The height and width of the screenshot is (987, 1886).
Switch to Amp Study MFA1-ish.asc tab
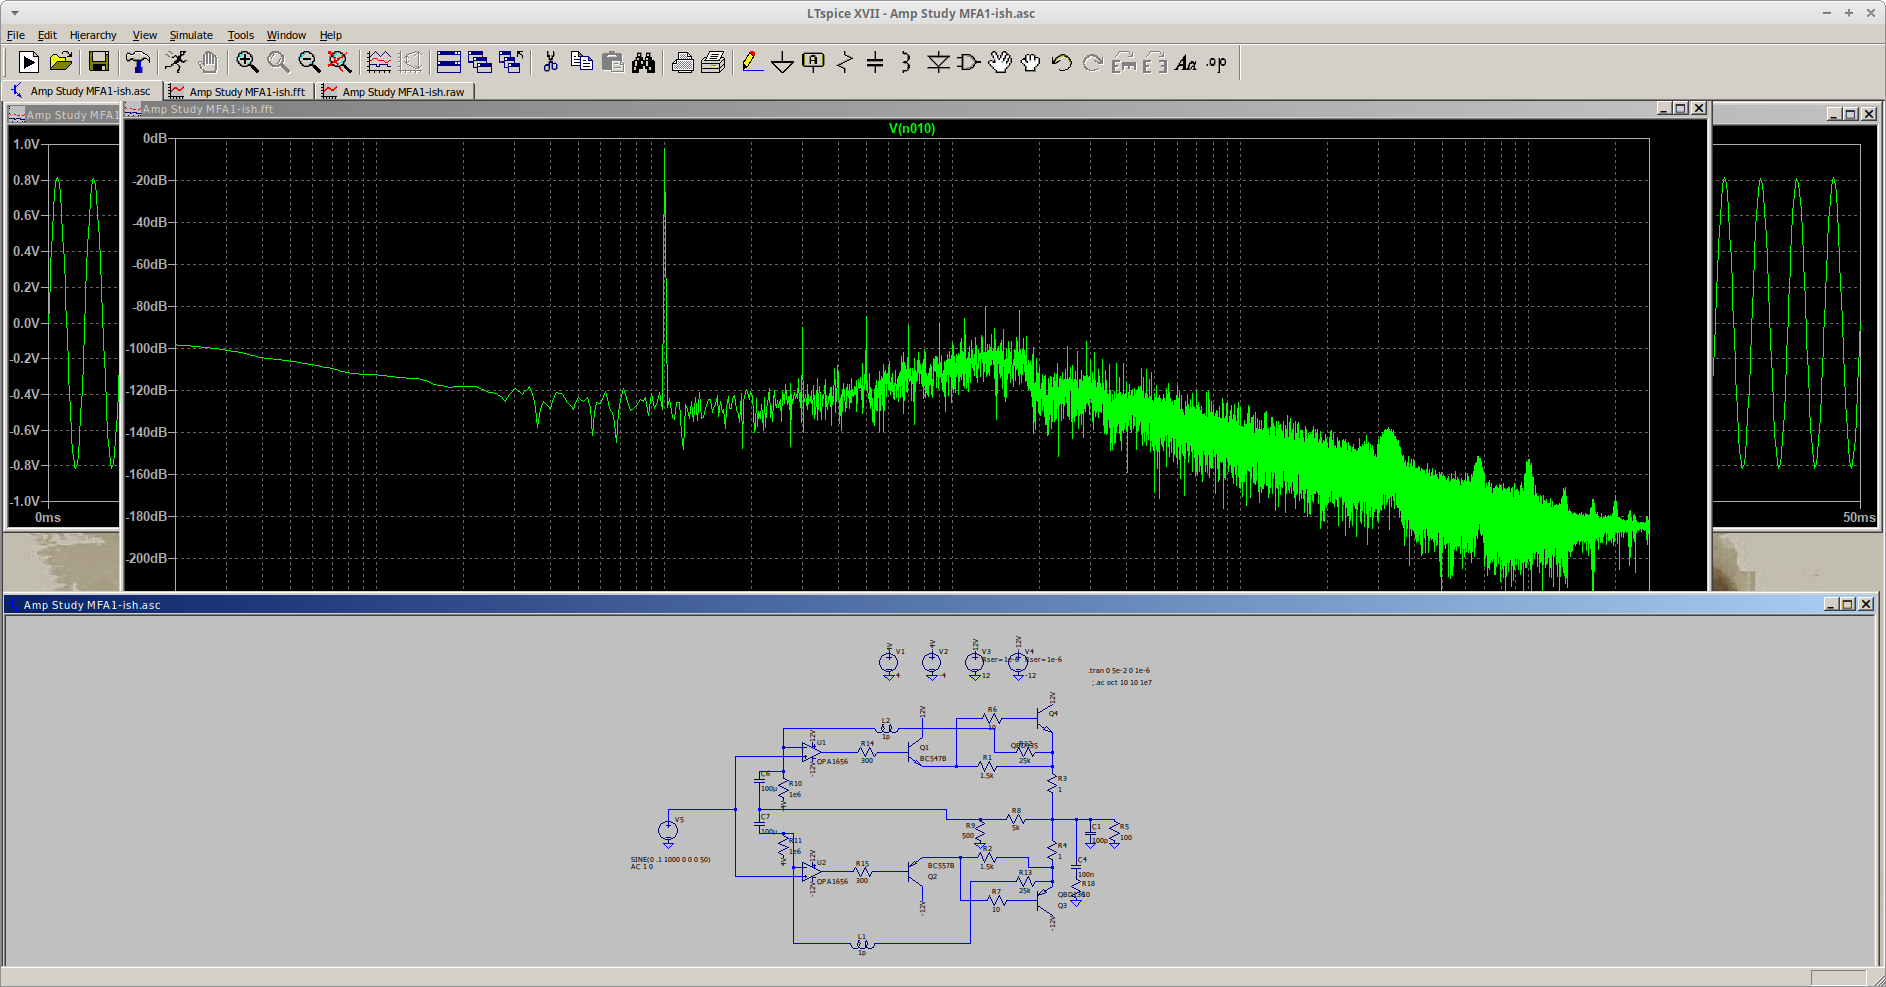(81, 91)
